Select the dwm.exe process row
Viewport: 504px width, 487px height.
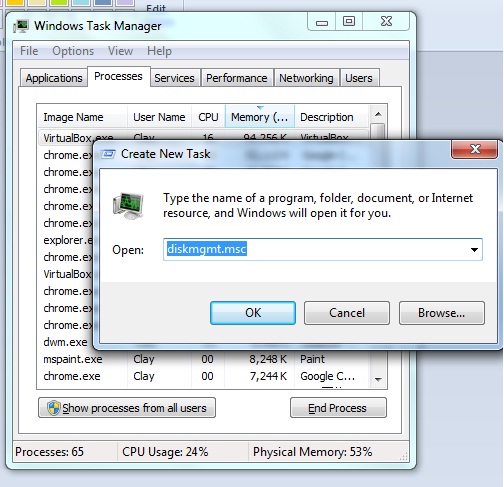(65, 342)
